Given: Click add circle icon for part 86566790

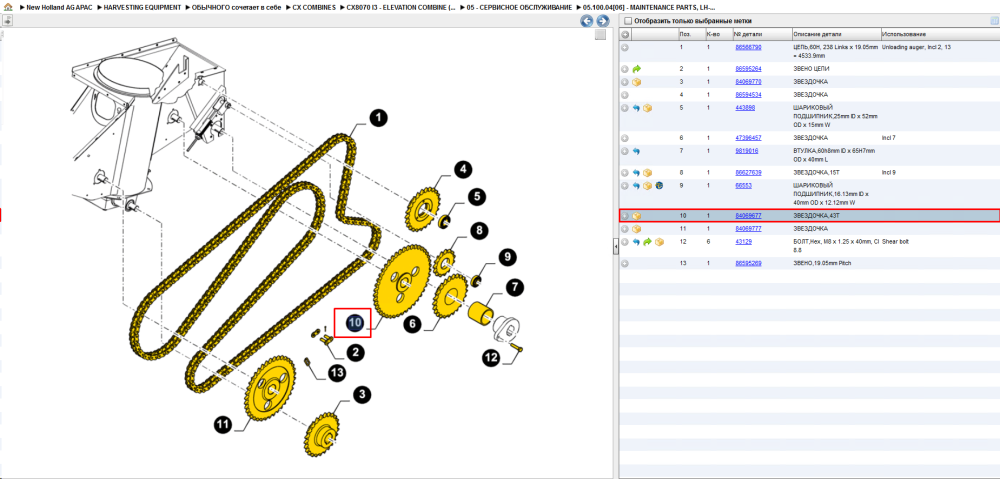Looking at the screenshot, I should click(625, 47).
